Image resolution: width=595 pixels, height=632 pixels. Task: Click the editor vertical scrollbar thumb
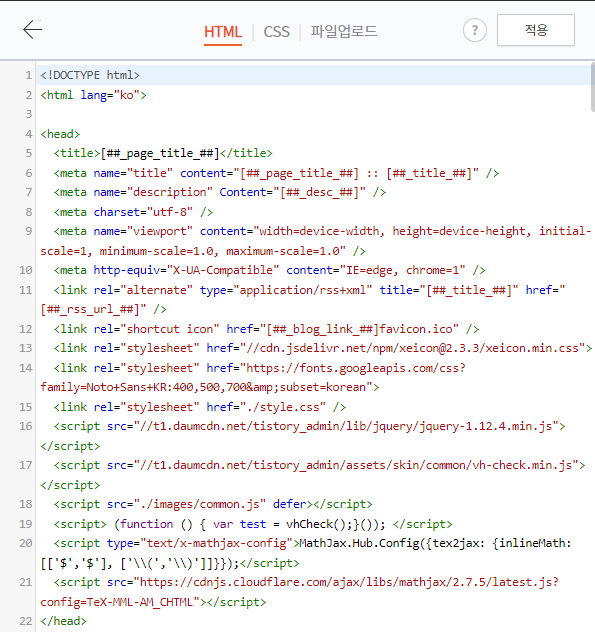(x=592, y=87)
